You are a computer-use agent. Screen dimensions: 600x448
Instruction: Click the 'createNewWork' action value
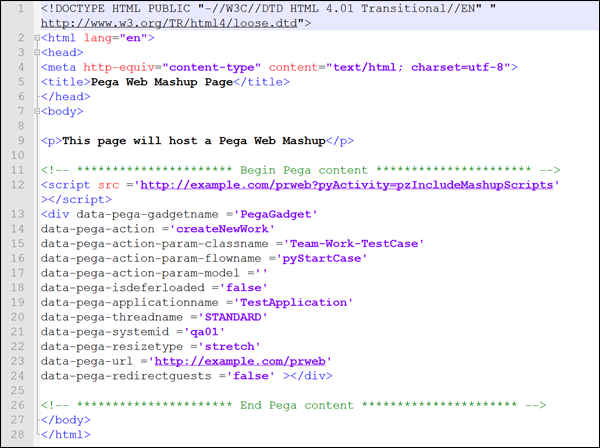pyautogui.click(x=222, y=229)
